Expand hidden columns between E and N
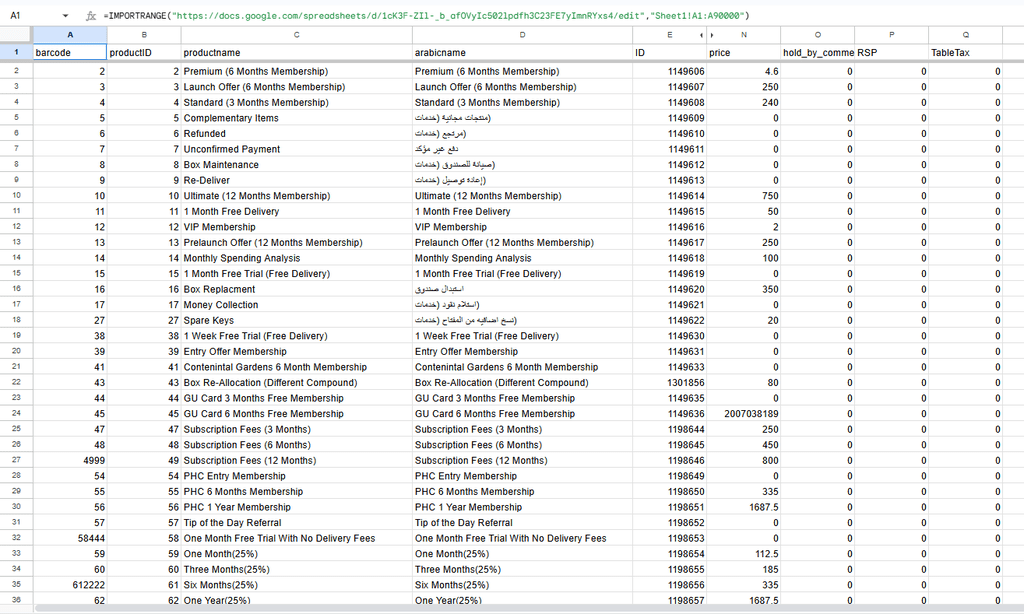The height and width of the screenshot is (614, 1024). click(x=700, y=35)
